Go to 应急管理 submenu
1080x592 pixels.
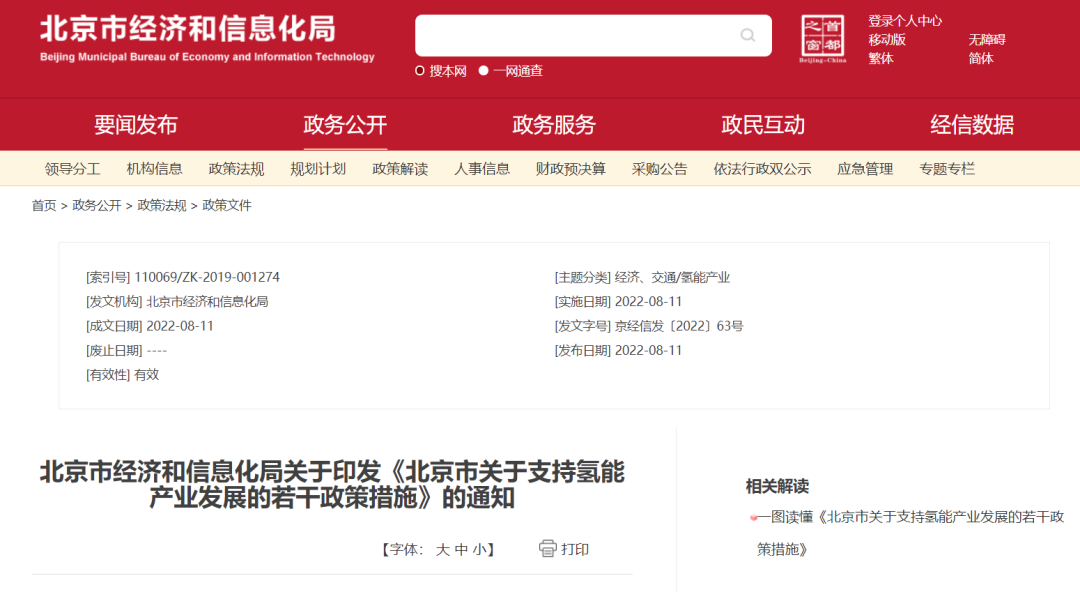coord(865,169)
